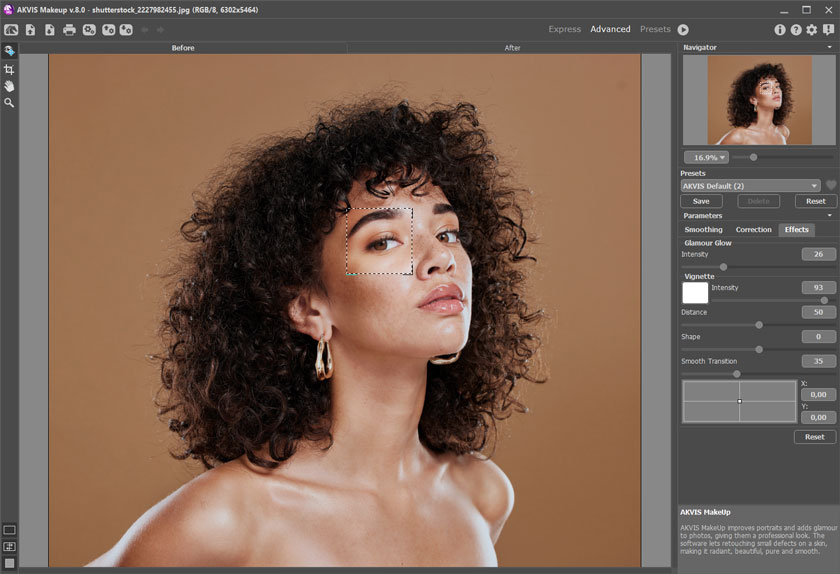
Task: Click the Navigator thumbnail preview
Action: pos(758,100)
